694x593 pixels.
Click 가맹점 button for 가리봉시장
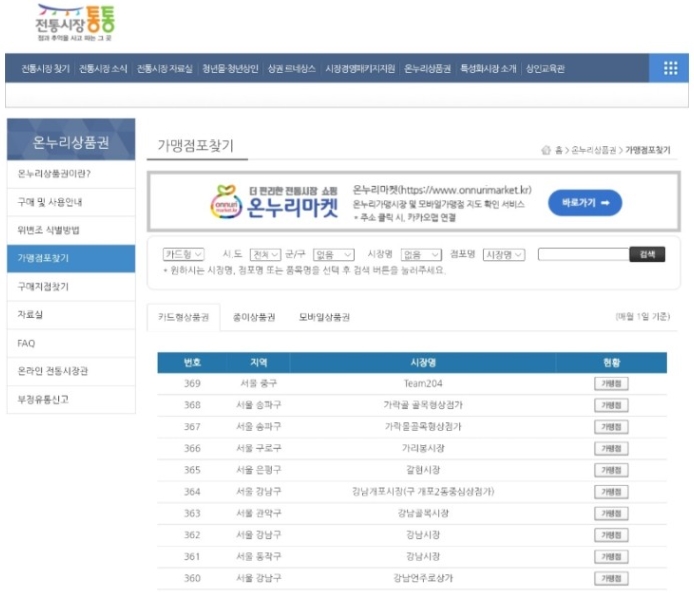tap(611, 449)
